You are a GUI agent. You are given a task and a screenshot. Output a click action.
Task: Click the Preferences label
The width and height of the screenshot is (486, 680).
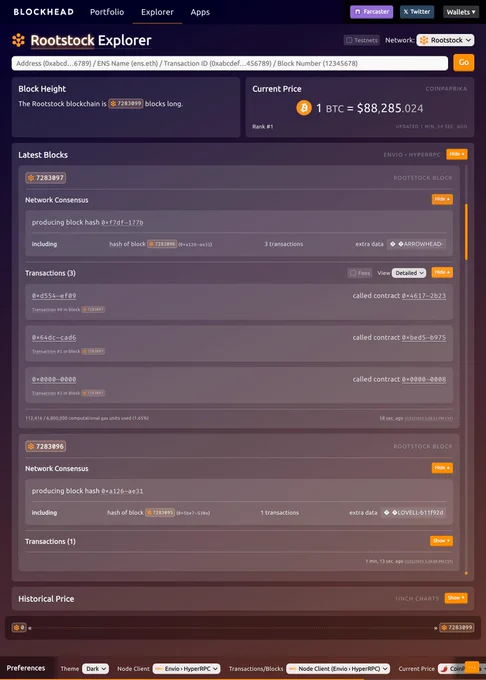tap(26, 668)
